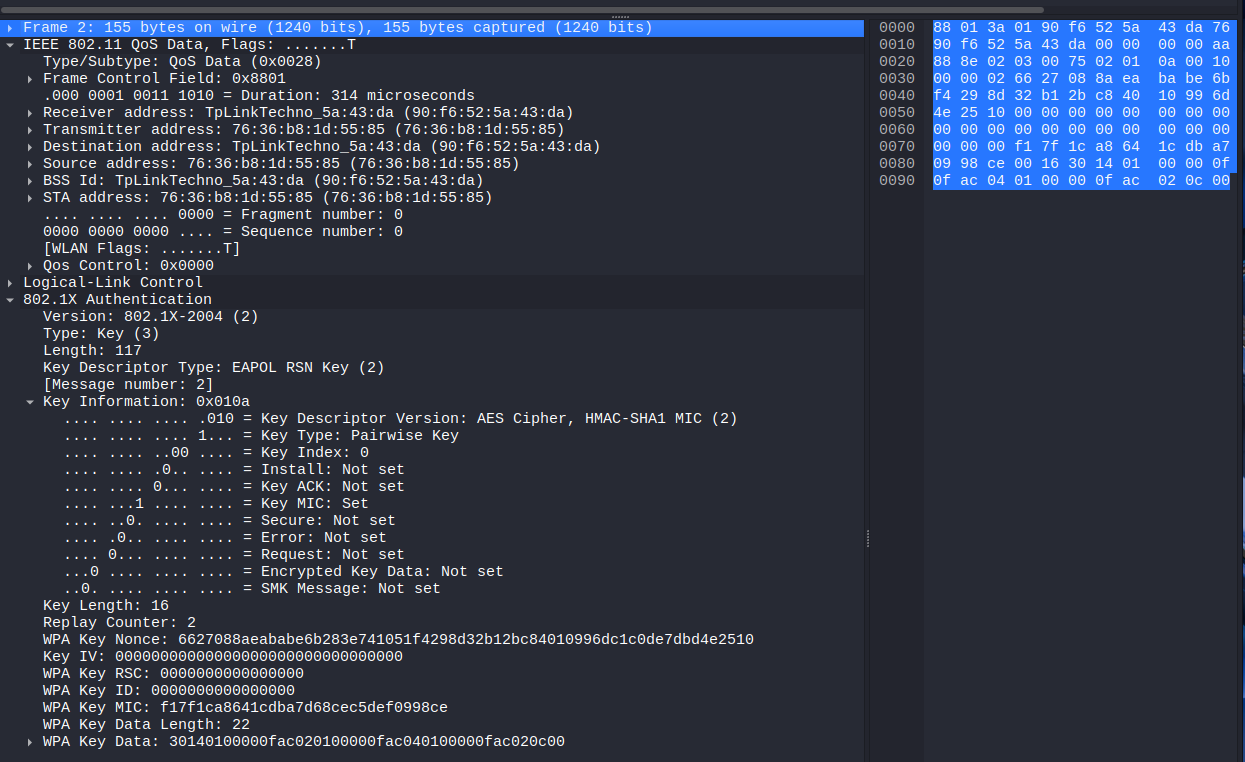
Task: Expand the Logical-Link Control layer
Action: click(x=10, y=283)
